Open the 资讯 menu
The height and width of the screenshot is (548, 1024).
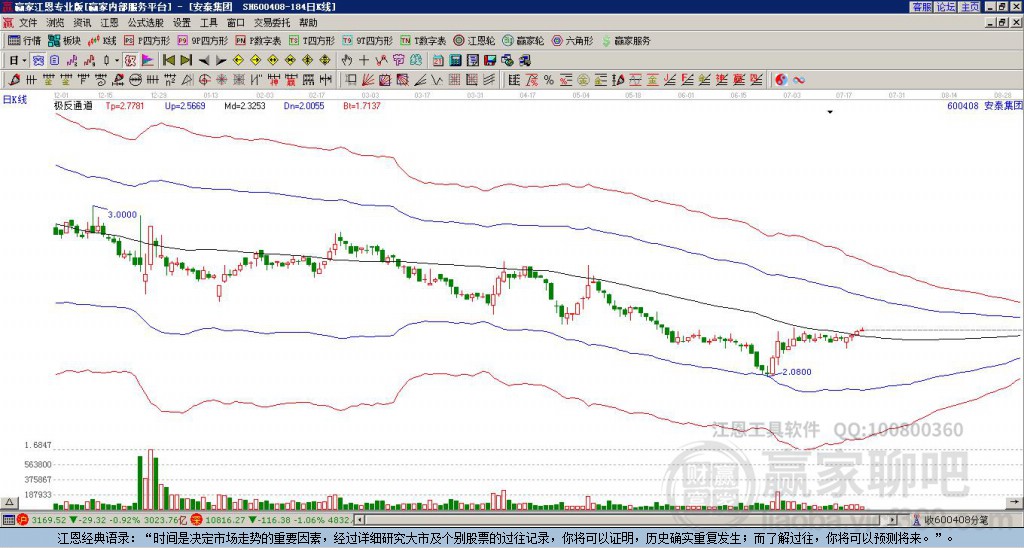82,23
